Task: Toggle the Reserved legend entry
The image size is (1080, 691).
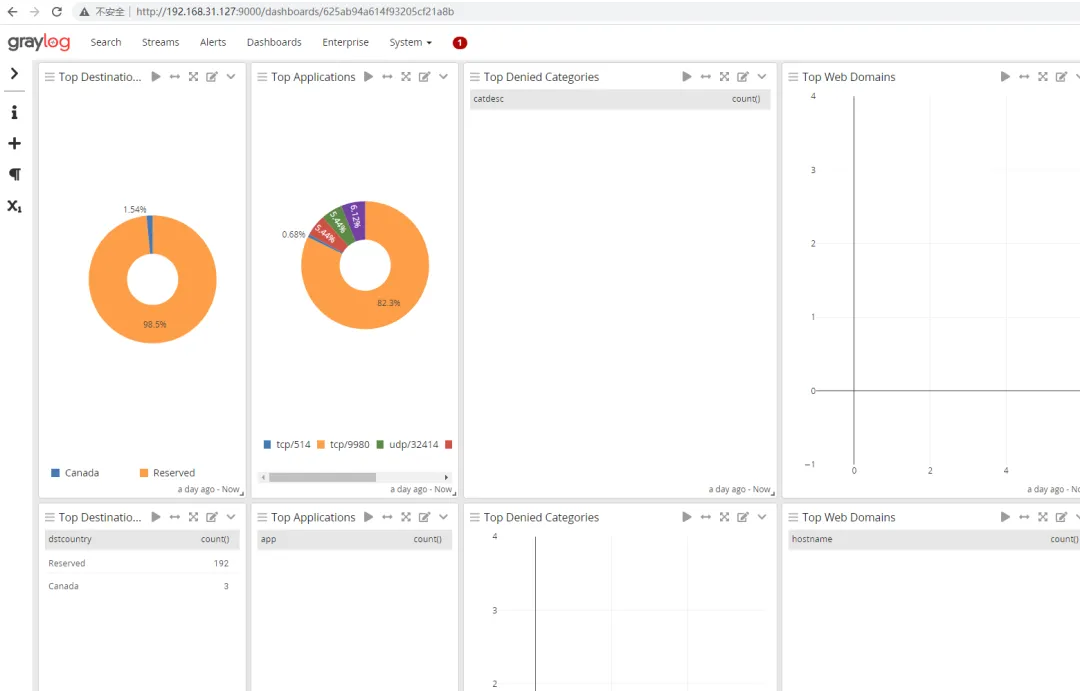Action: coord(167,473)
